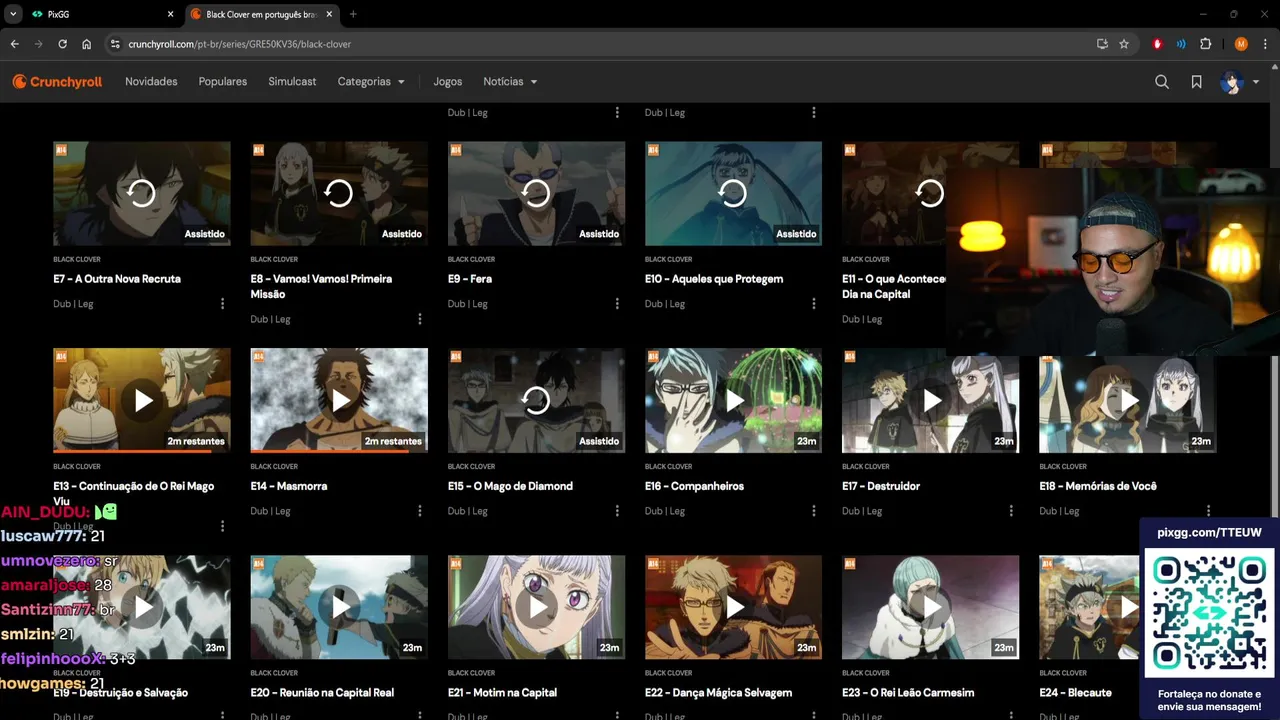Play episode E16 Companheiros
Image resolution: width=1280 pixels, height=720 pixels.
[733, 400]
